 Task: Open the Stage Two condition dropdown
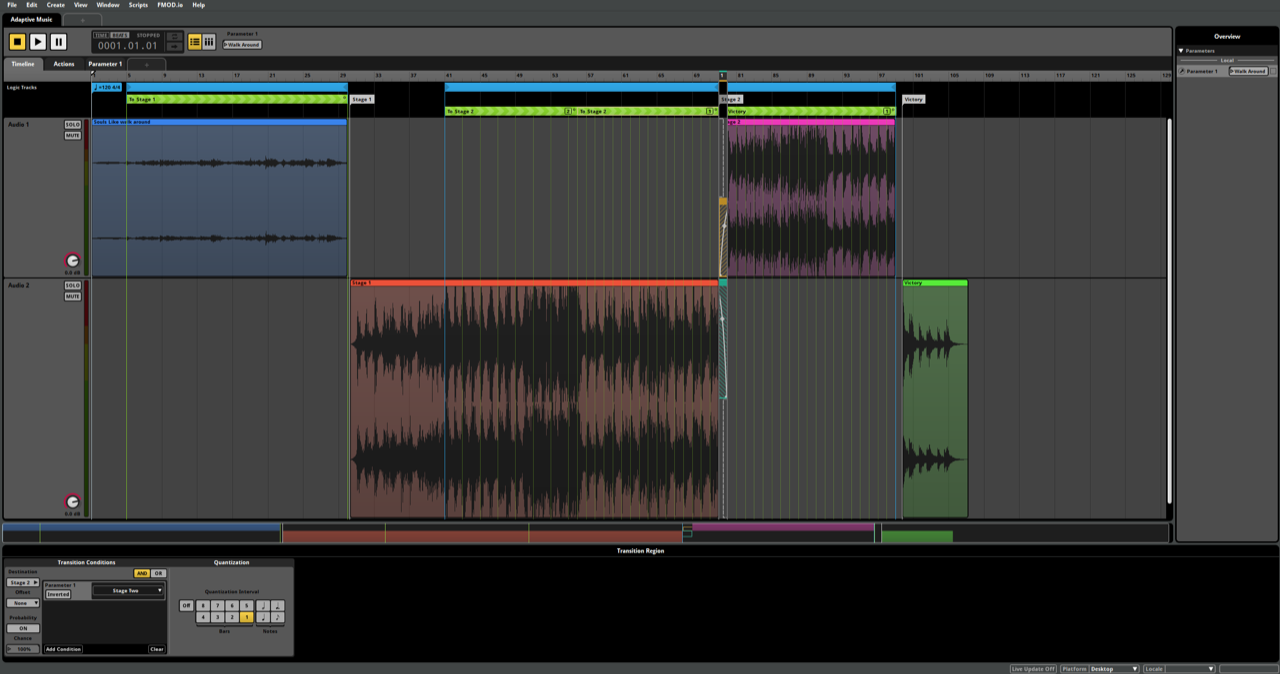click(x=127, y=591)
